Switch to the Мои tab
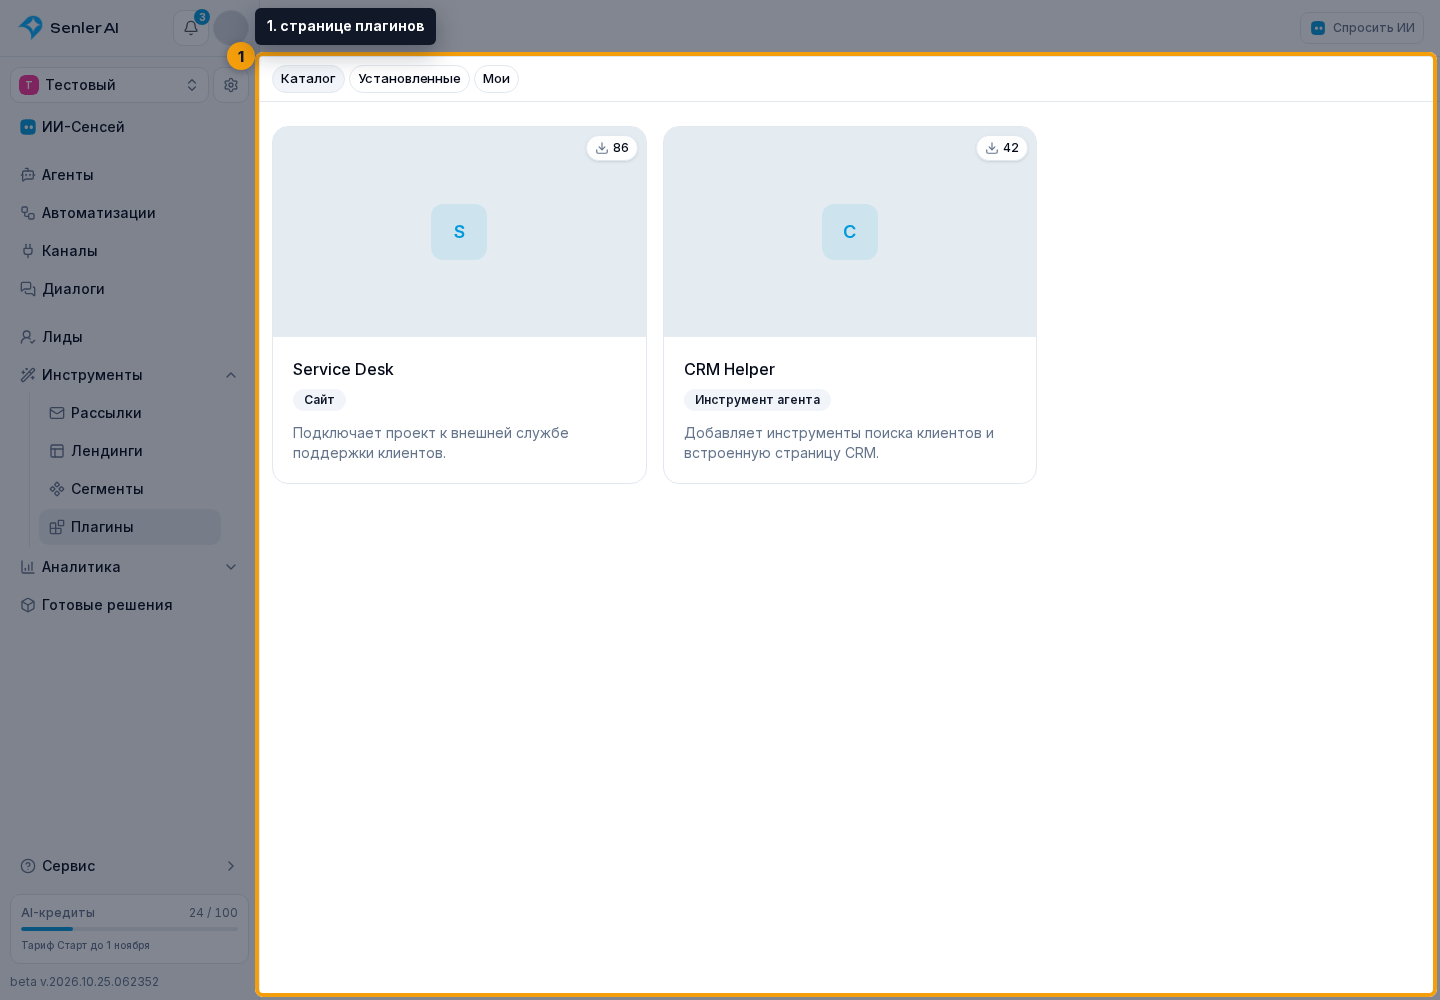Image resolution: width=1440 pixels, height=1000 pixels. click(x=496, y=79)
